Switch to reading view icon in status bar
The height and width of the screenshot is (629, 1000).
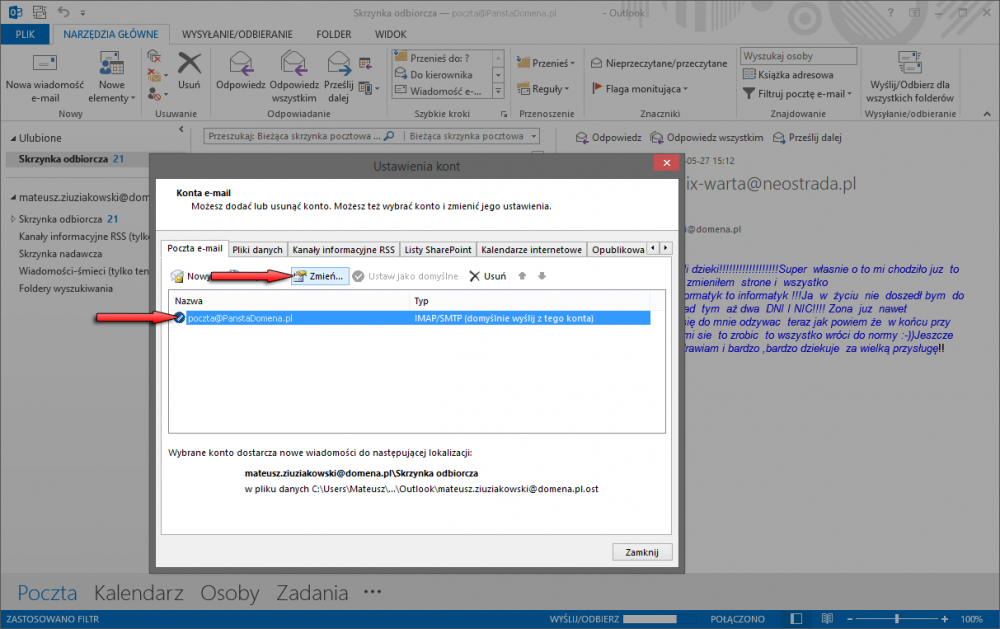827,619
